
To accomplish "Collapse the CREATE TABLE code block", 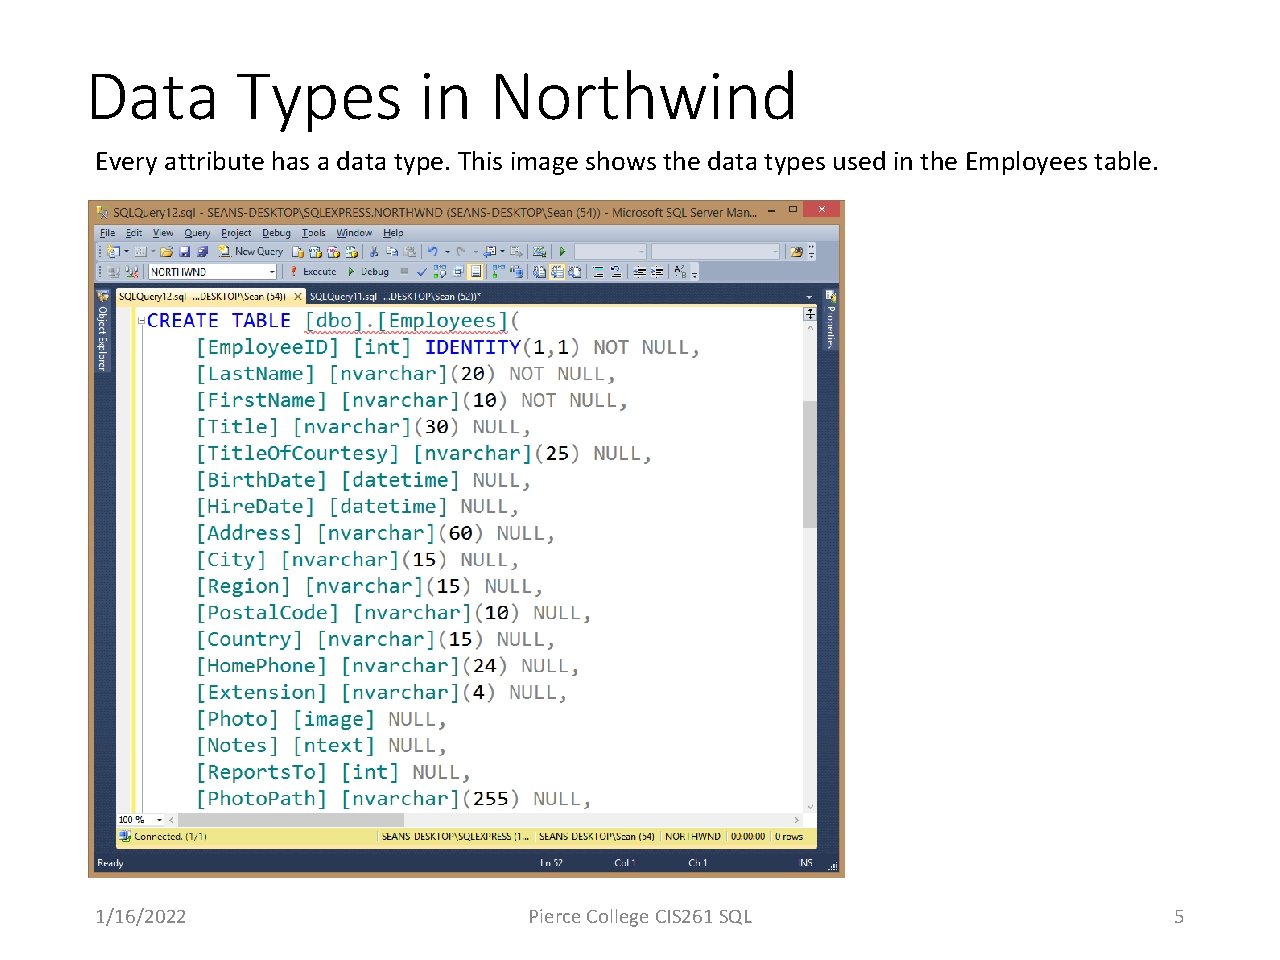I will pos(141,321).
